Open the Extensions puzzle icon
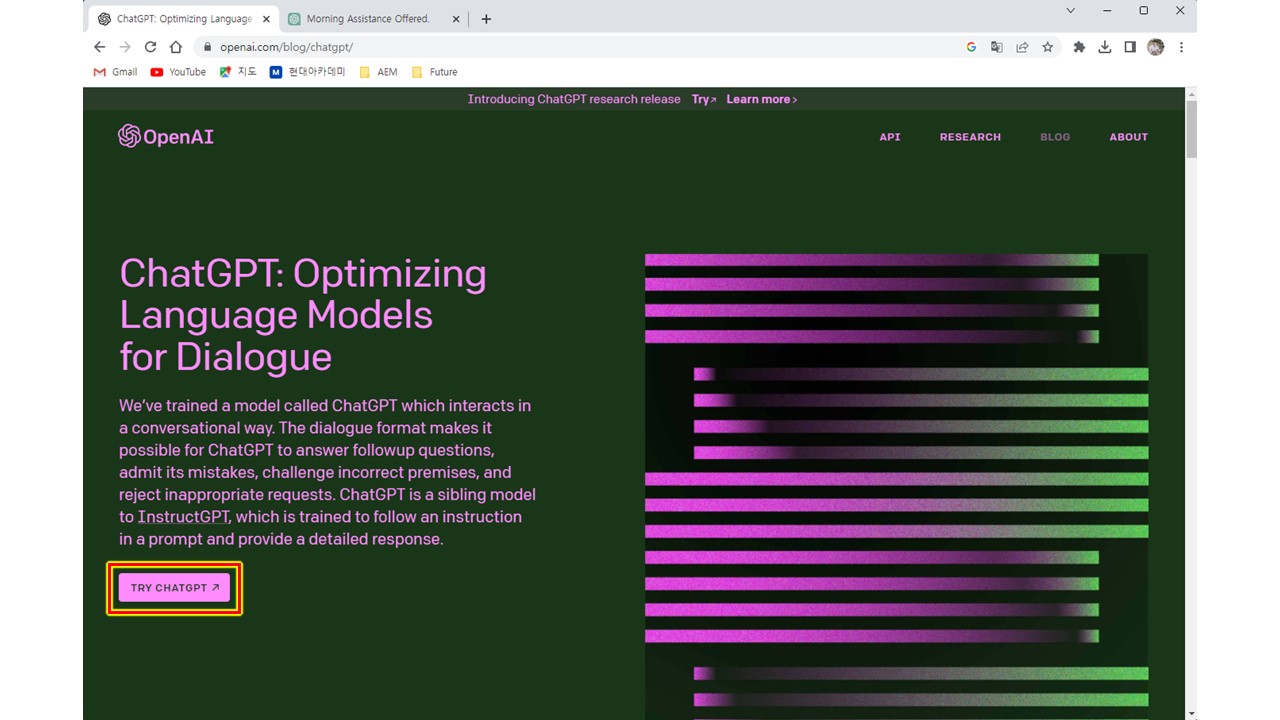 [x=1079, y=47]
